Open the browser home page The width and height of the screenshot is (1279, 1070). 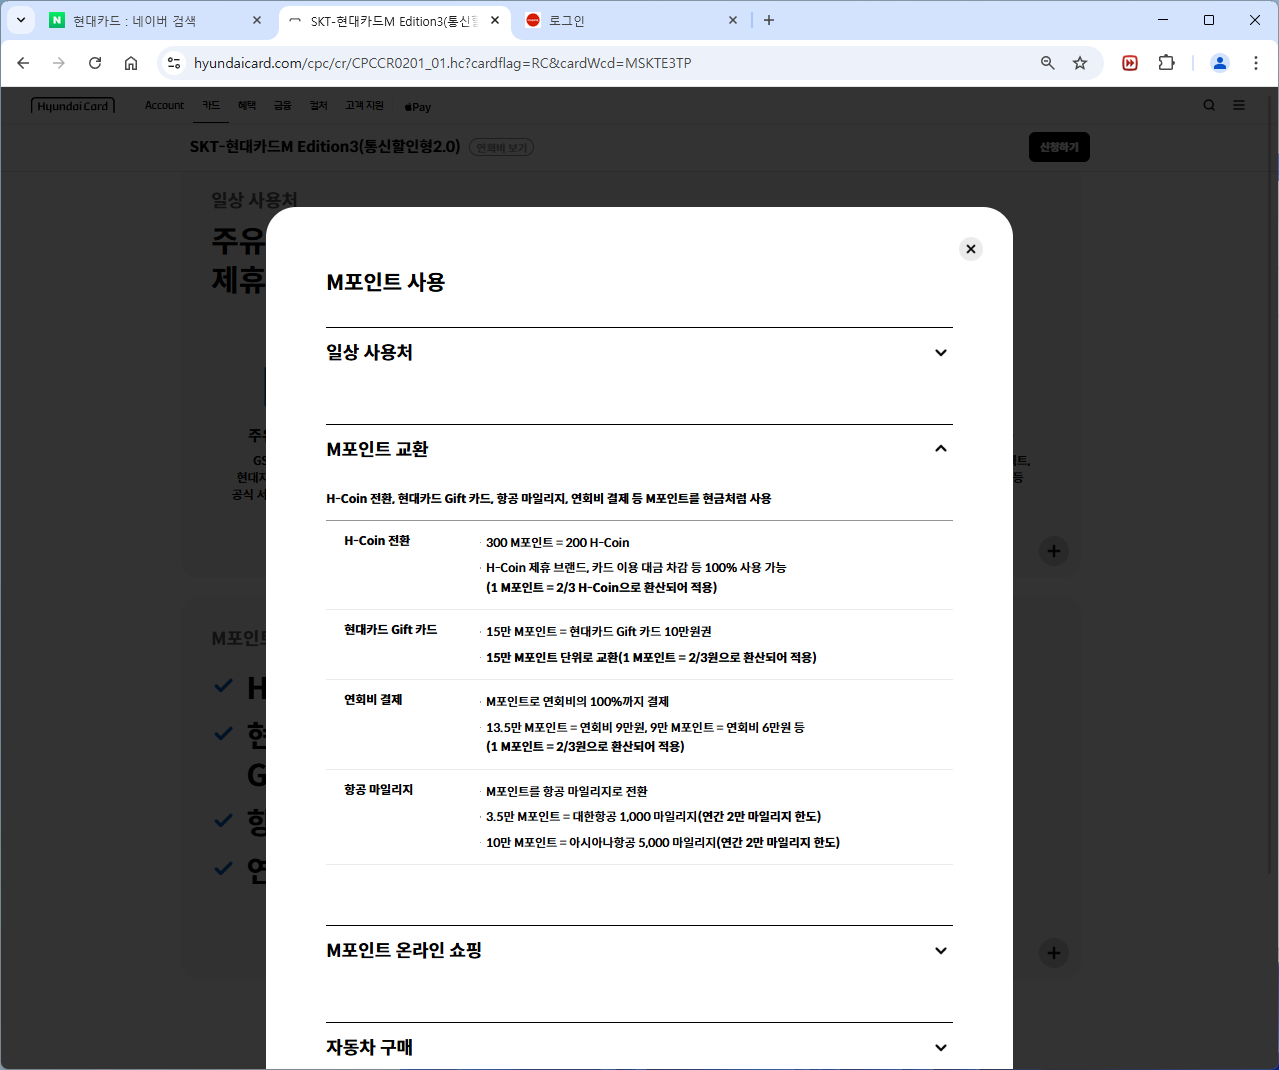coord(131,63)
